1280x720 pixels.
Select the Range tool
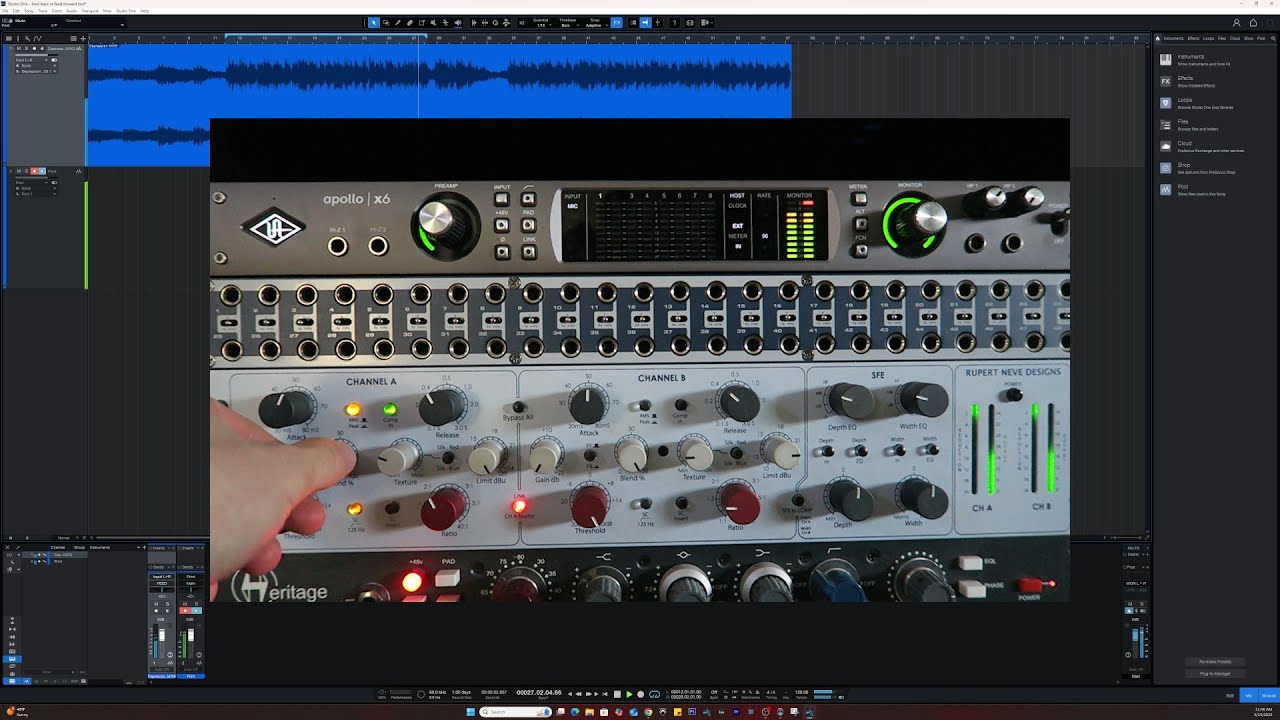tap(386, 22)
